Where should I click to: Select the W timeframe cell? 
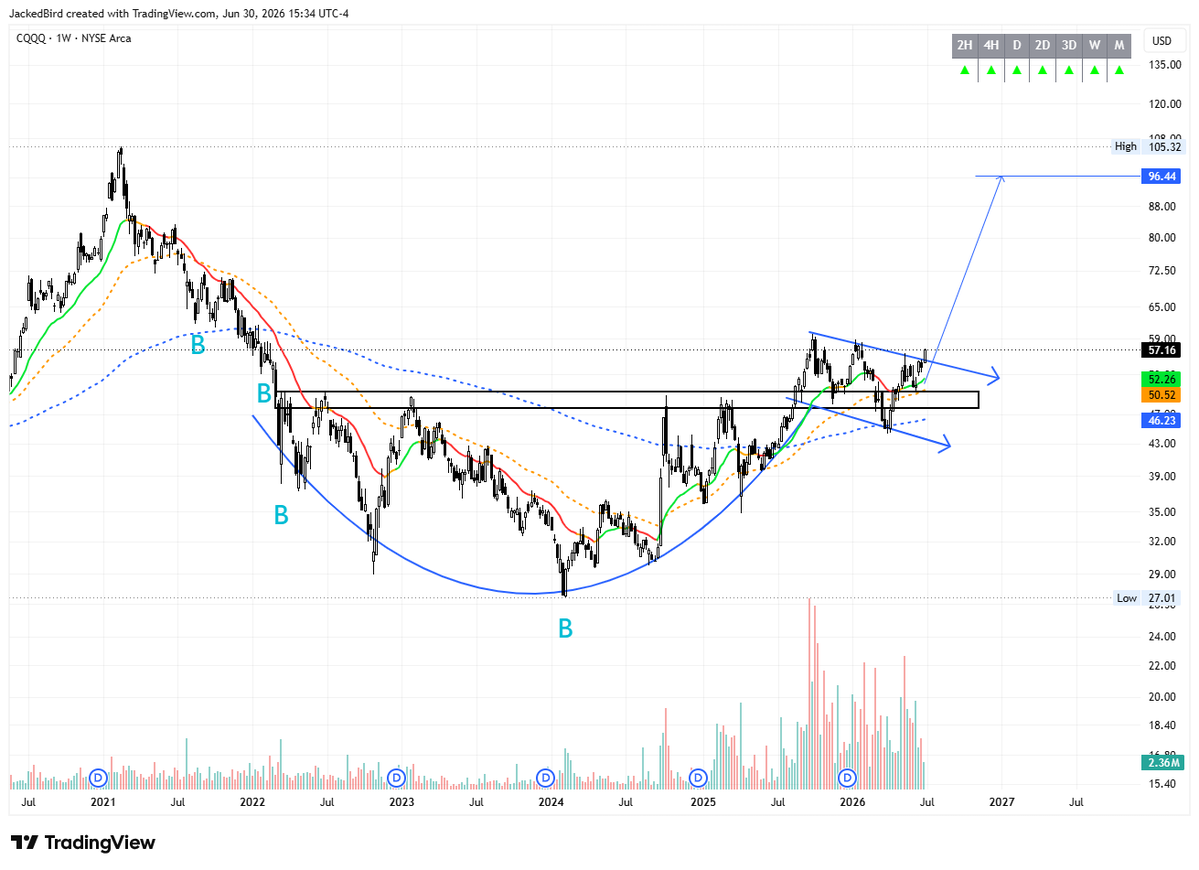click(1095, 45)
